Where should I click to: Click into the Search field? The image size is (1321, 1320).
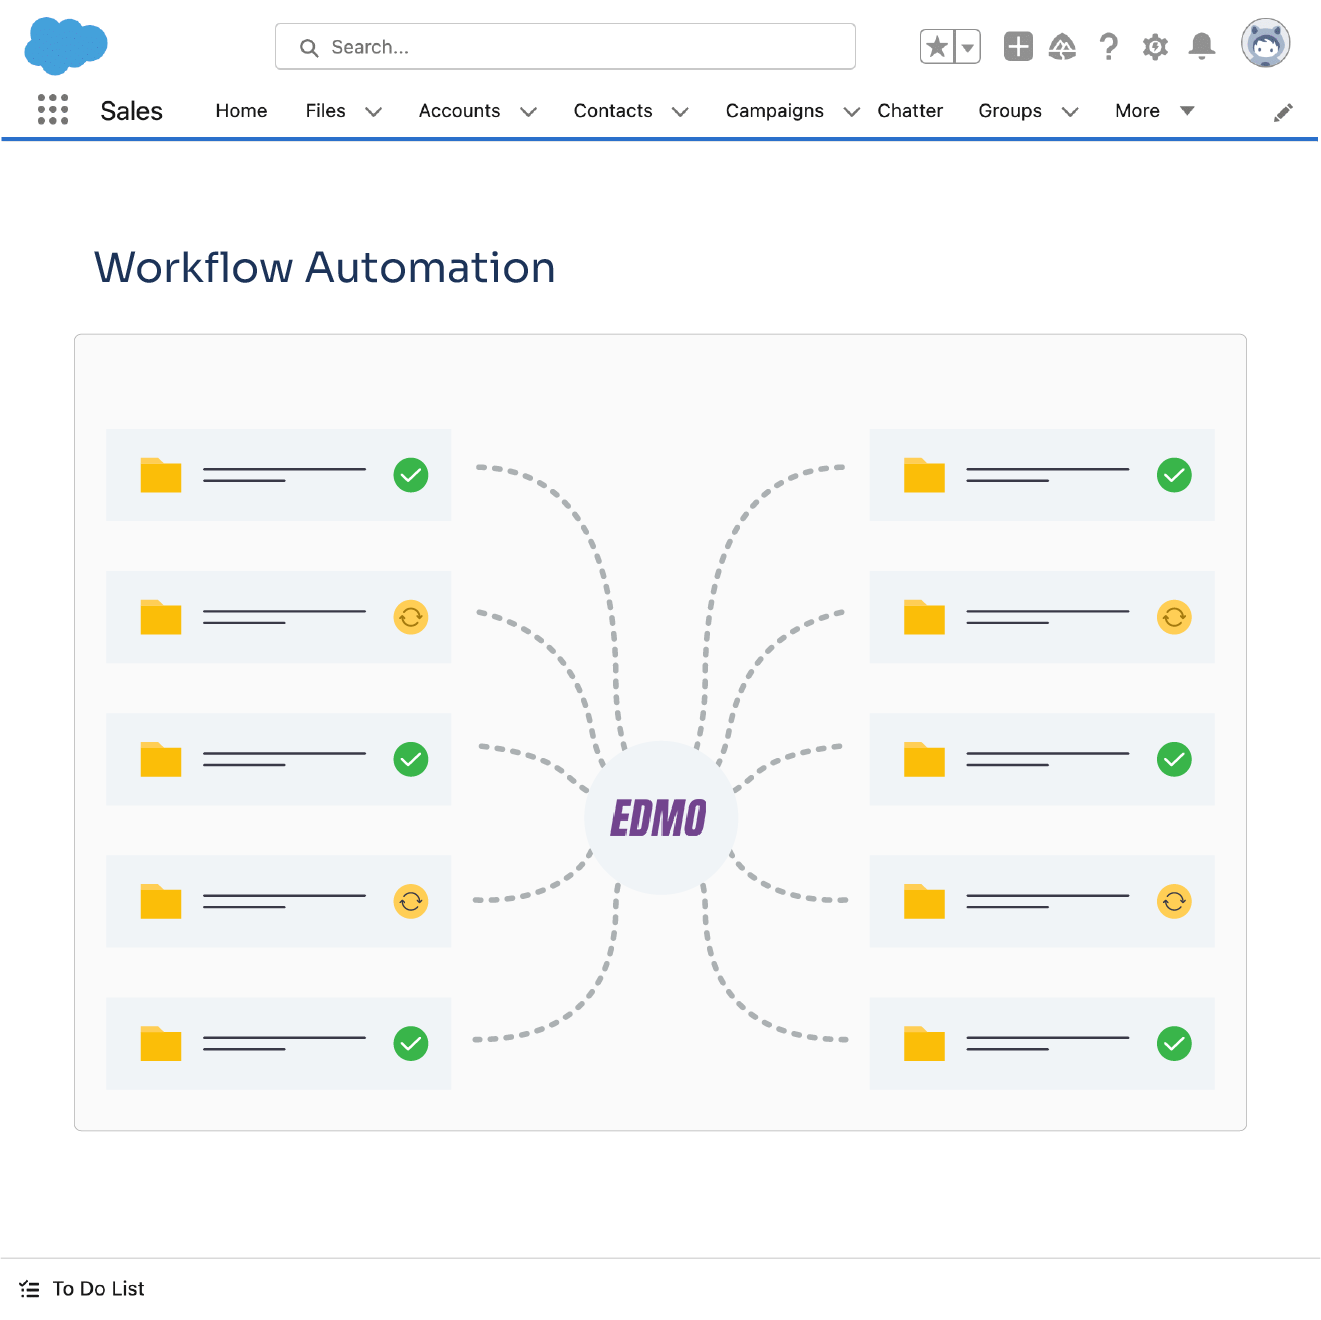[565, 47]
